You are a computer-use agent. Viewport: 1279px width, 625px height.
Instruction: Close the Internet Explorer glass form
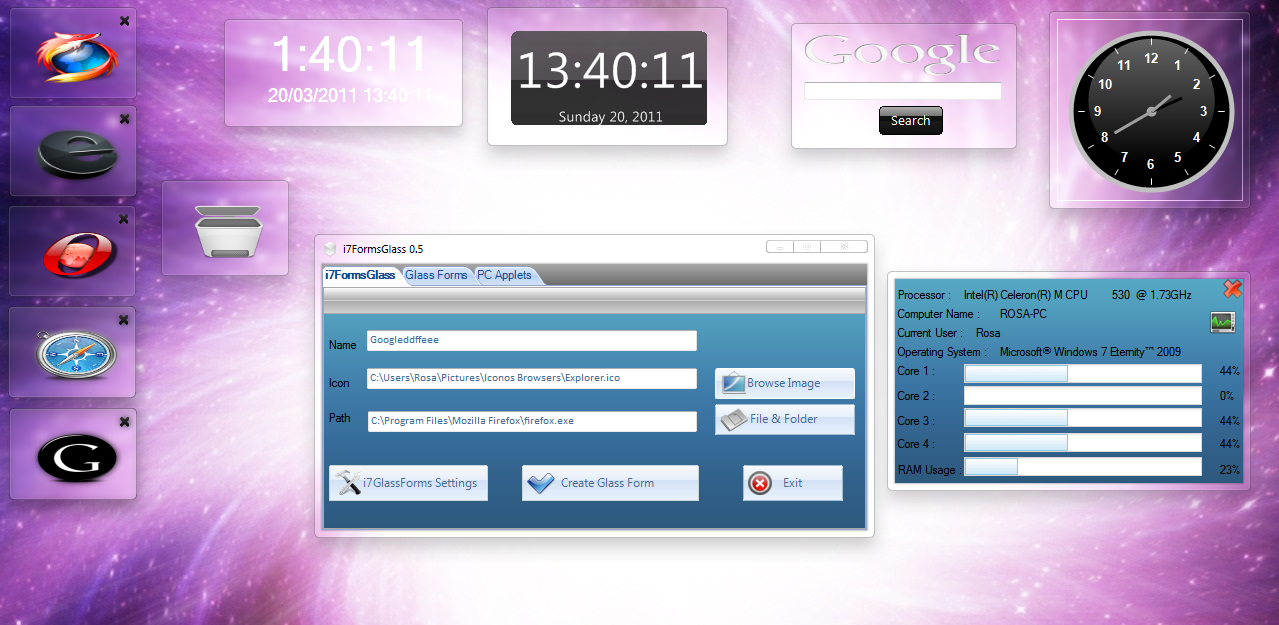(124, 119)
